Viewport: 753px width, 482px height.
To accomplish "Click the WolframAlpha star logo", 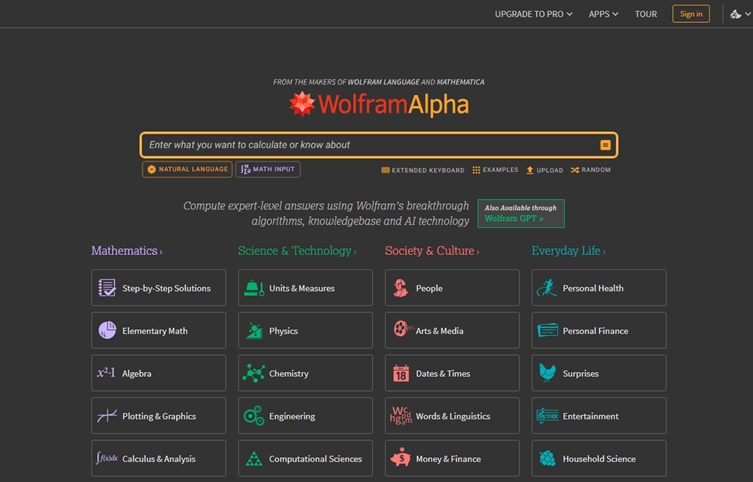I will pyautogui.click(x=302, y=104).
